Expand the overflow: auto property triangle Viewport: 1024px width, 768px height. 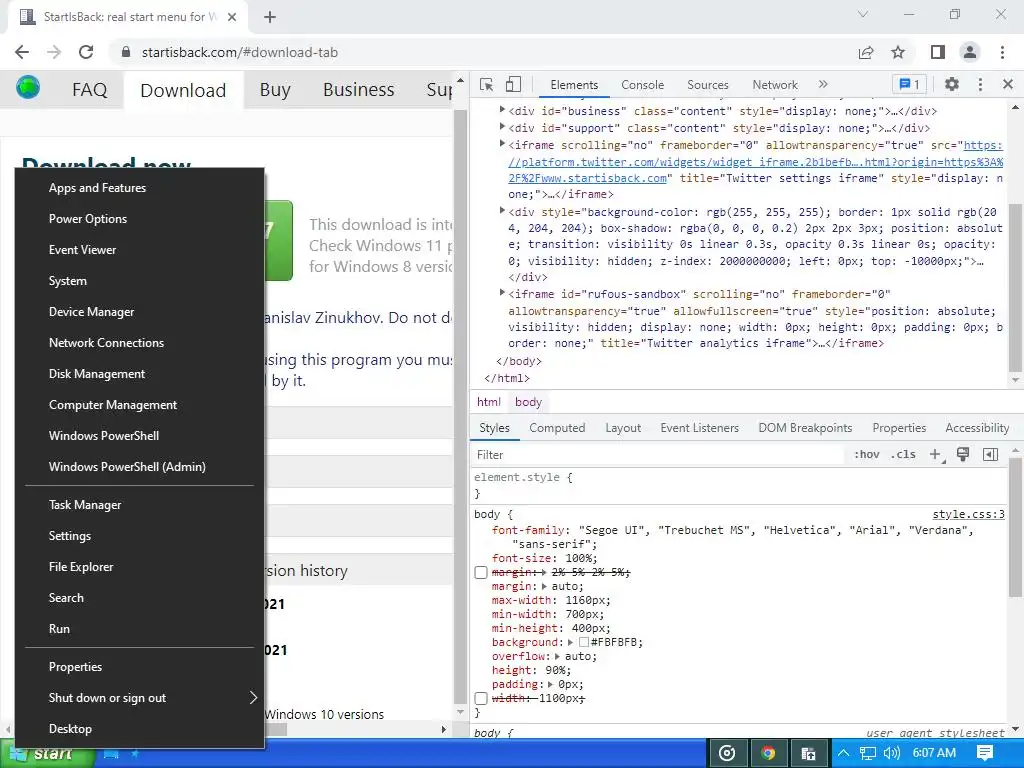[x=557, y=656]
